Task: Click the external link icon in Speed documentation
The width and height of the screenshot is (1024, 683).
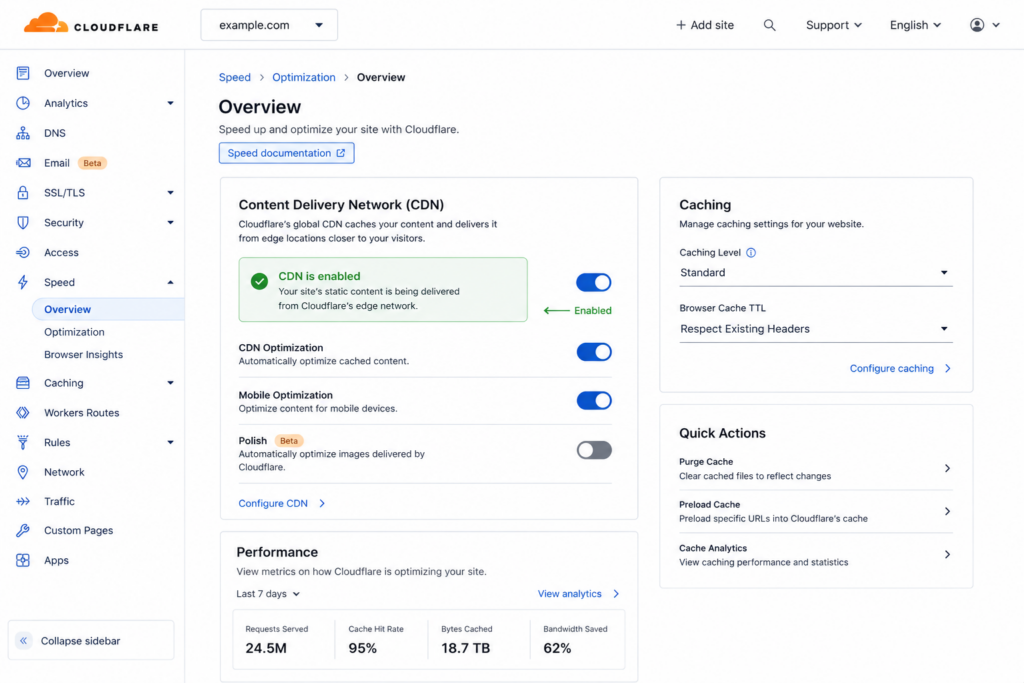Action: click(340, 153)
